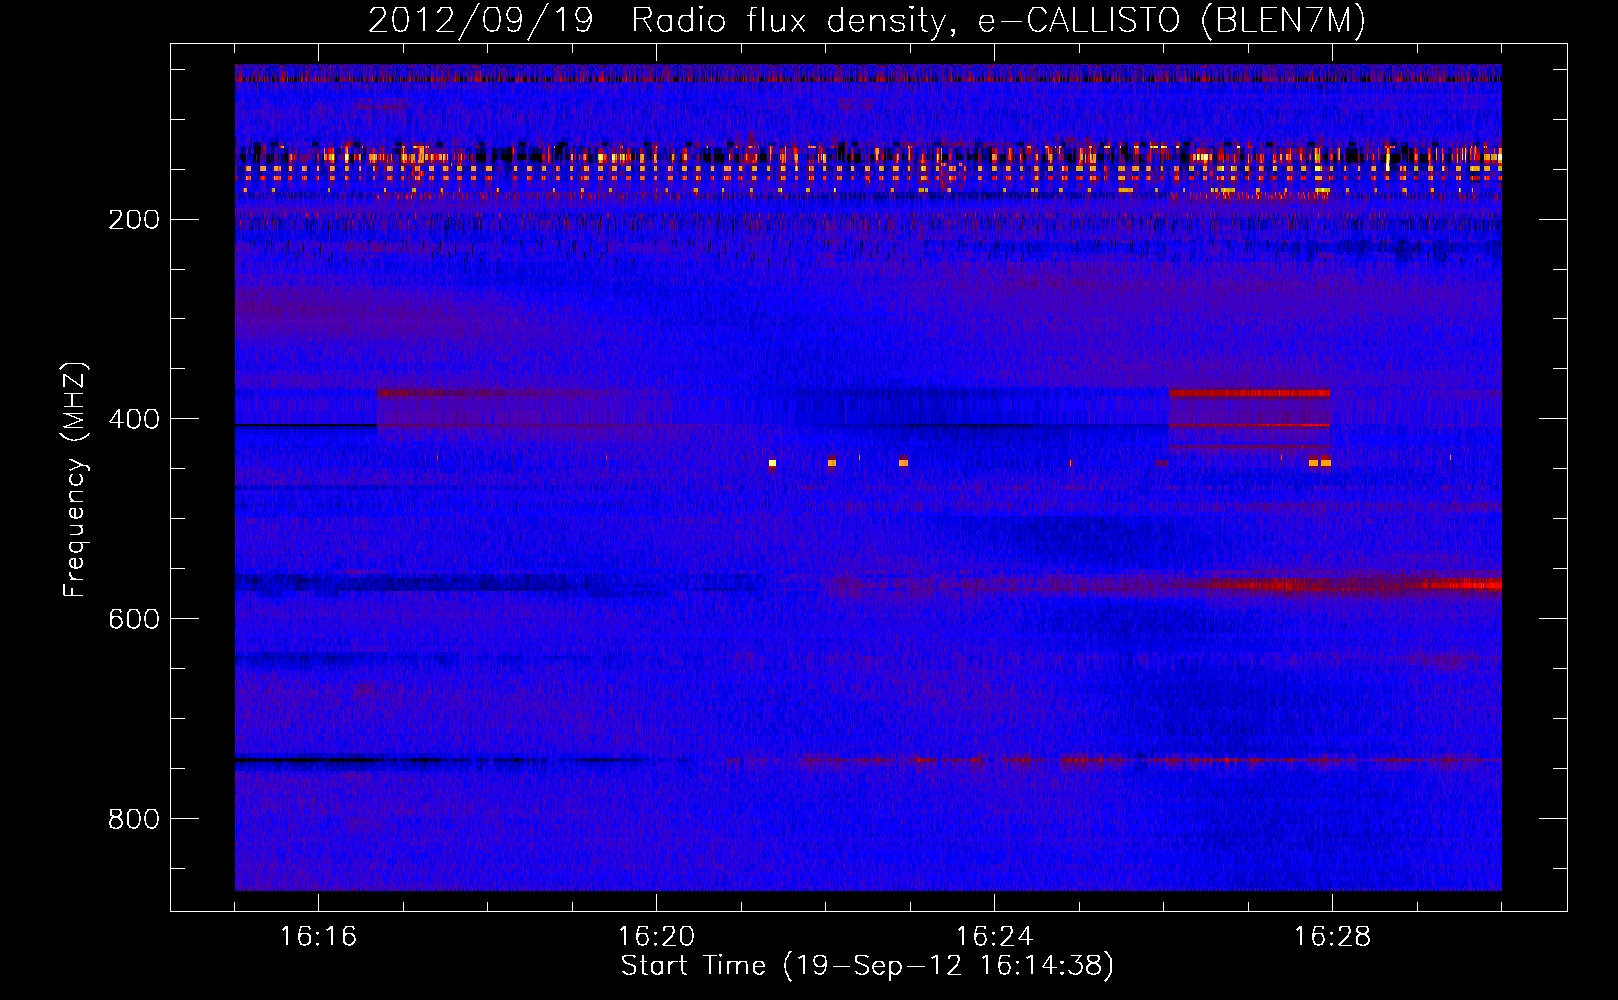
Task: Click the 16:28 time tick label
Action: (x=1332, y=936)
